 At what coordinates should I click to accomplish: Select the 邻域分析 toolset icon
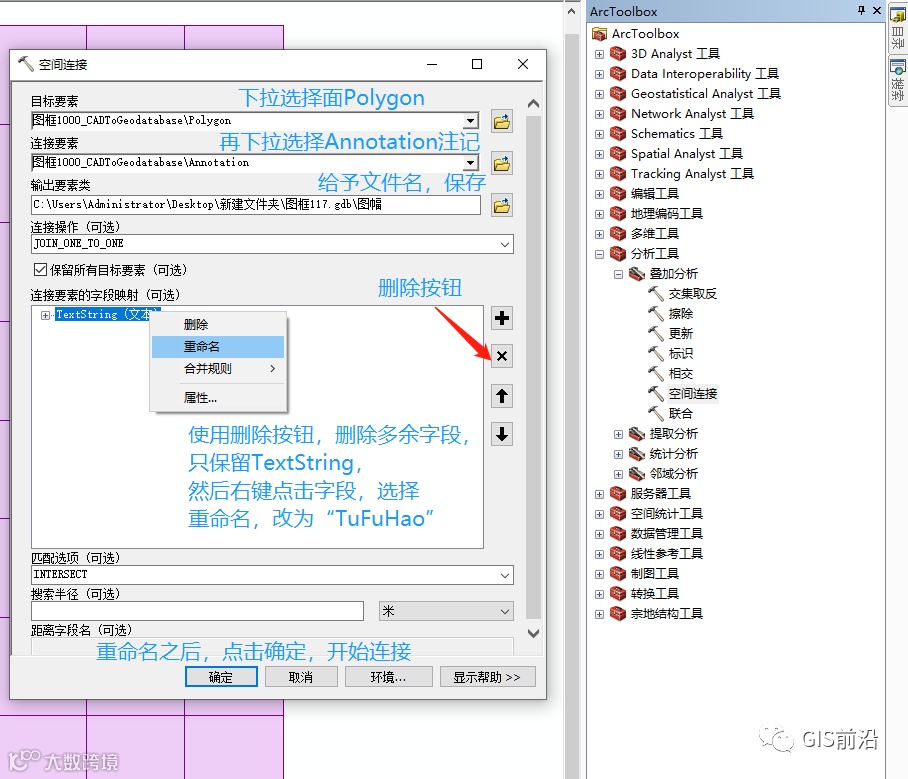pos(637,474)
